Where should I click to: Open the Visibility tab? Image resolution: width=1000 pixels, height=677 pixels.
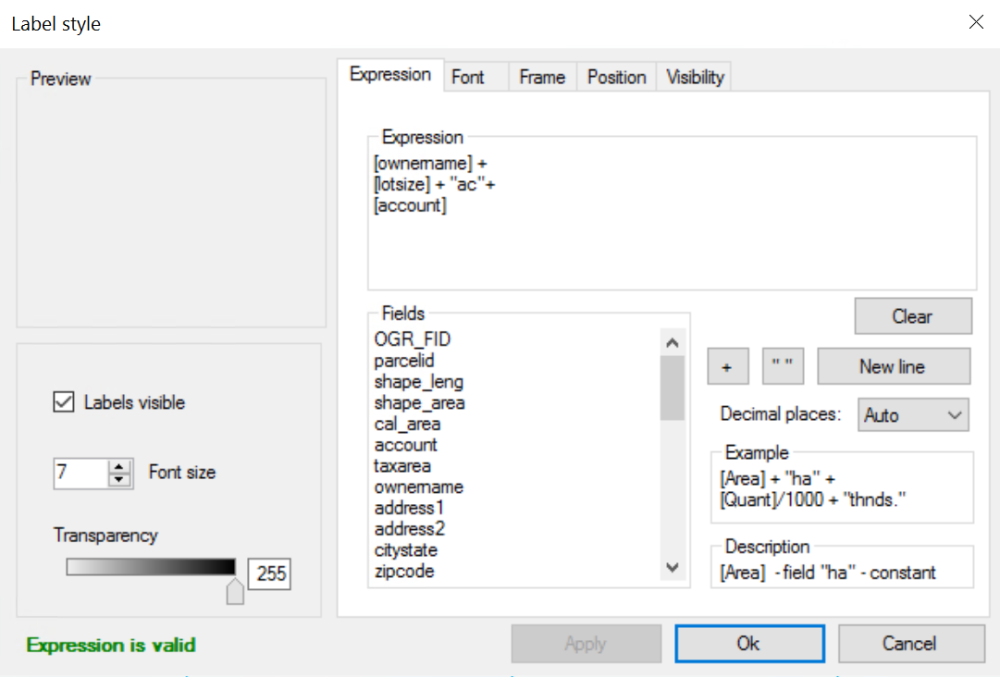point(694,76)
